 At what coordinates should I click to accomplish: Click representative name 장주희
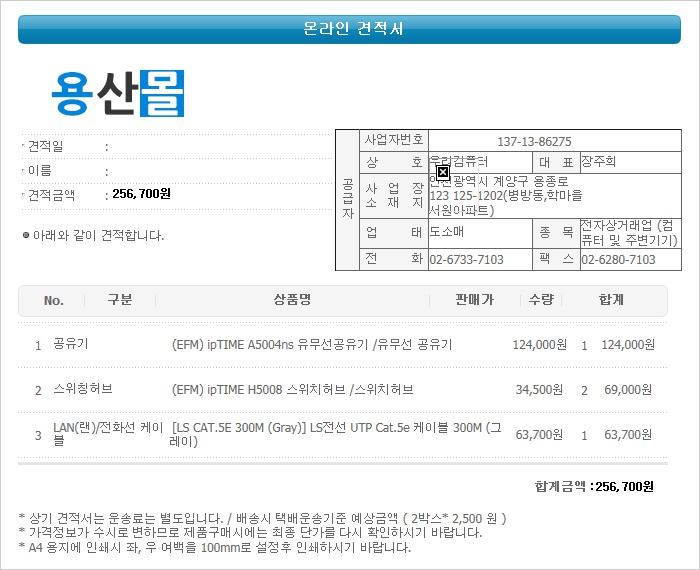[x=598, y=161]
